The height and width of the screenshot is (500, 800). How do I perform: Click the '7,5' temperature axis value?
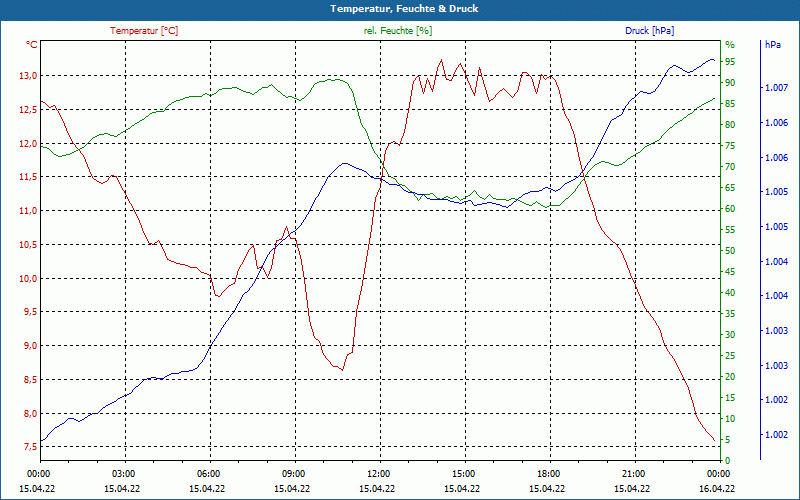click(31, 447)
